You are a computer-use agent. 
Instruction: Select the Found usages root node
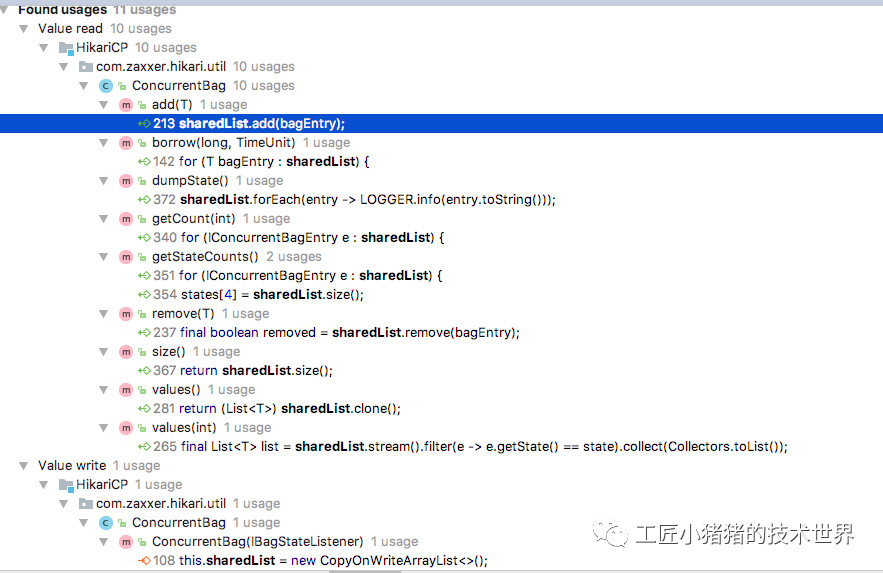(x=97, y=10)
